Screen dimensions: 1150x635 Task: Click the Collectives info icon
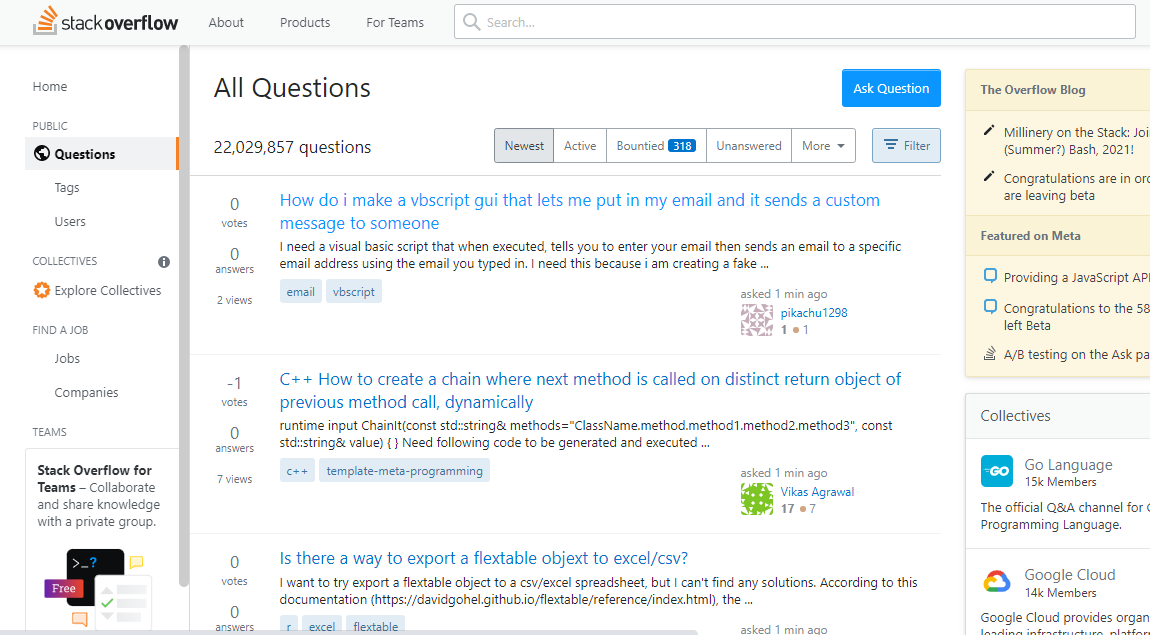pyautogui.click(x=164, y=262)
